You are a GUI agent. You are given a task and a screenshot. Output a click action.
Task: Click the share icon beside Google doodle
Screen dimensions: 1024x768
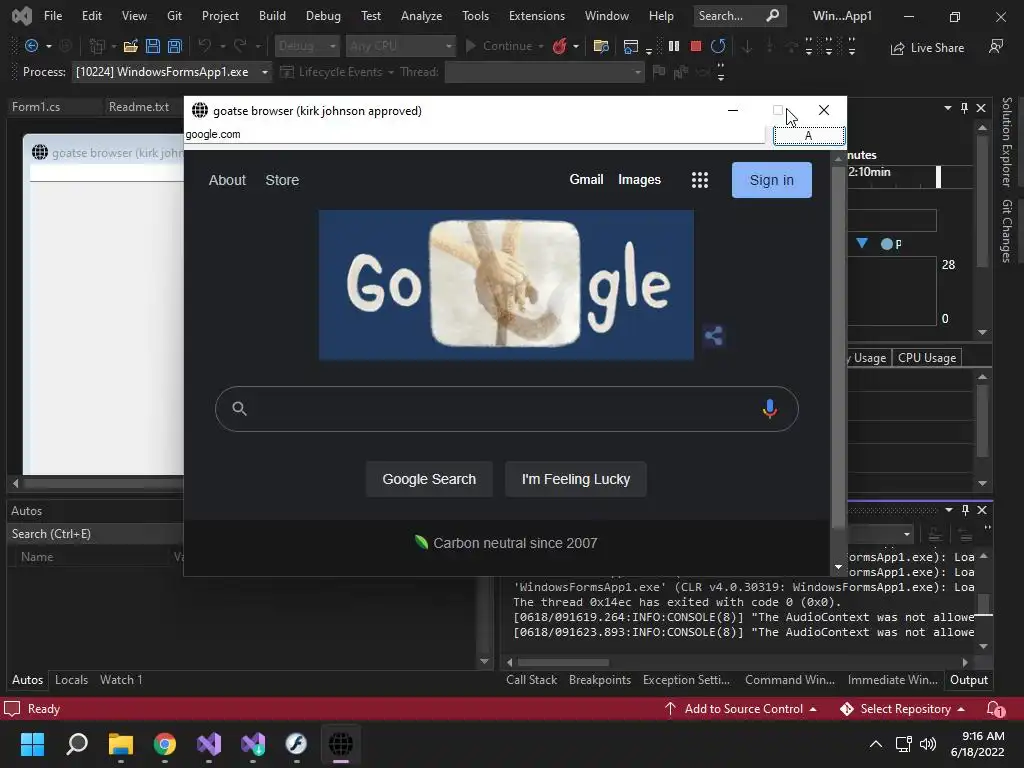click(713, 336)
